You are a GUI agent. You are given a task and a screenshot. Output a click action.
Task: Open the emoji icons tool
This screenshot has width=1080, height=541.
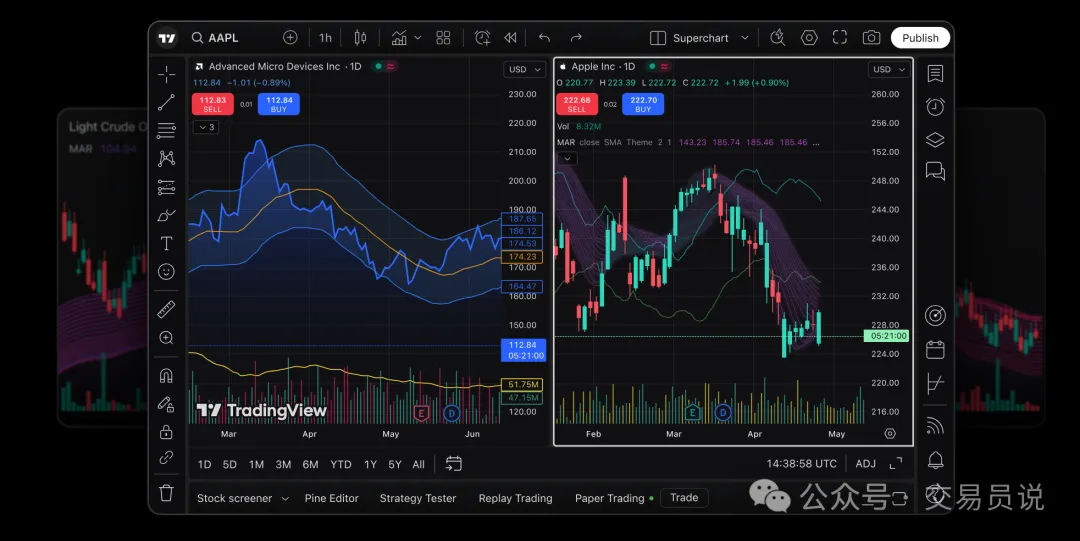point(166,272)
